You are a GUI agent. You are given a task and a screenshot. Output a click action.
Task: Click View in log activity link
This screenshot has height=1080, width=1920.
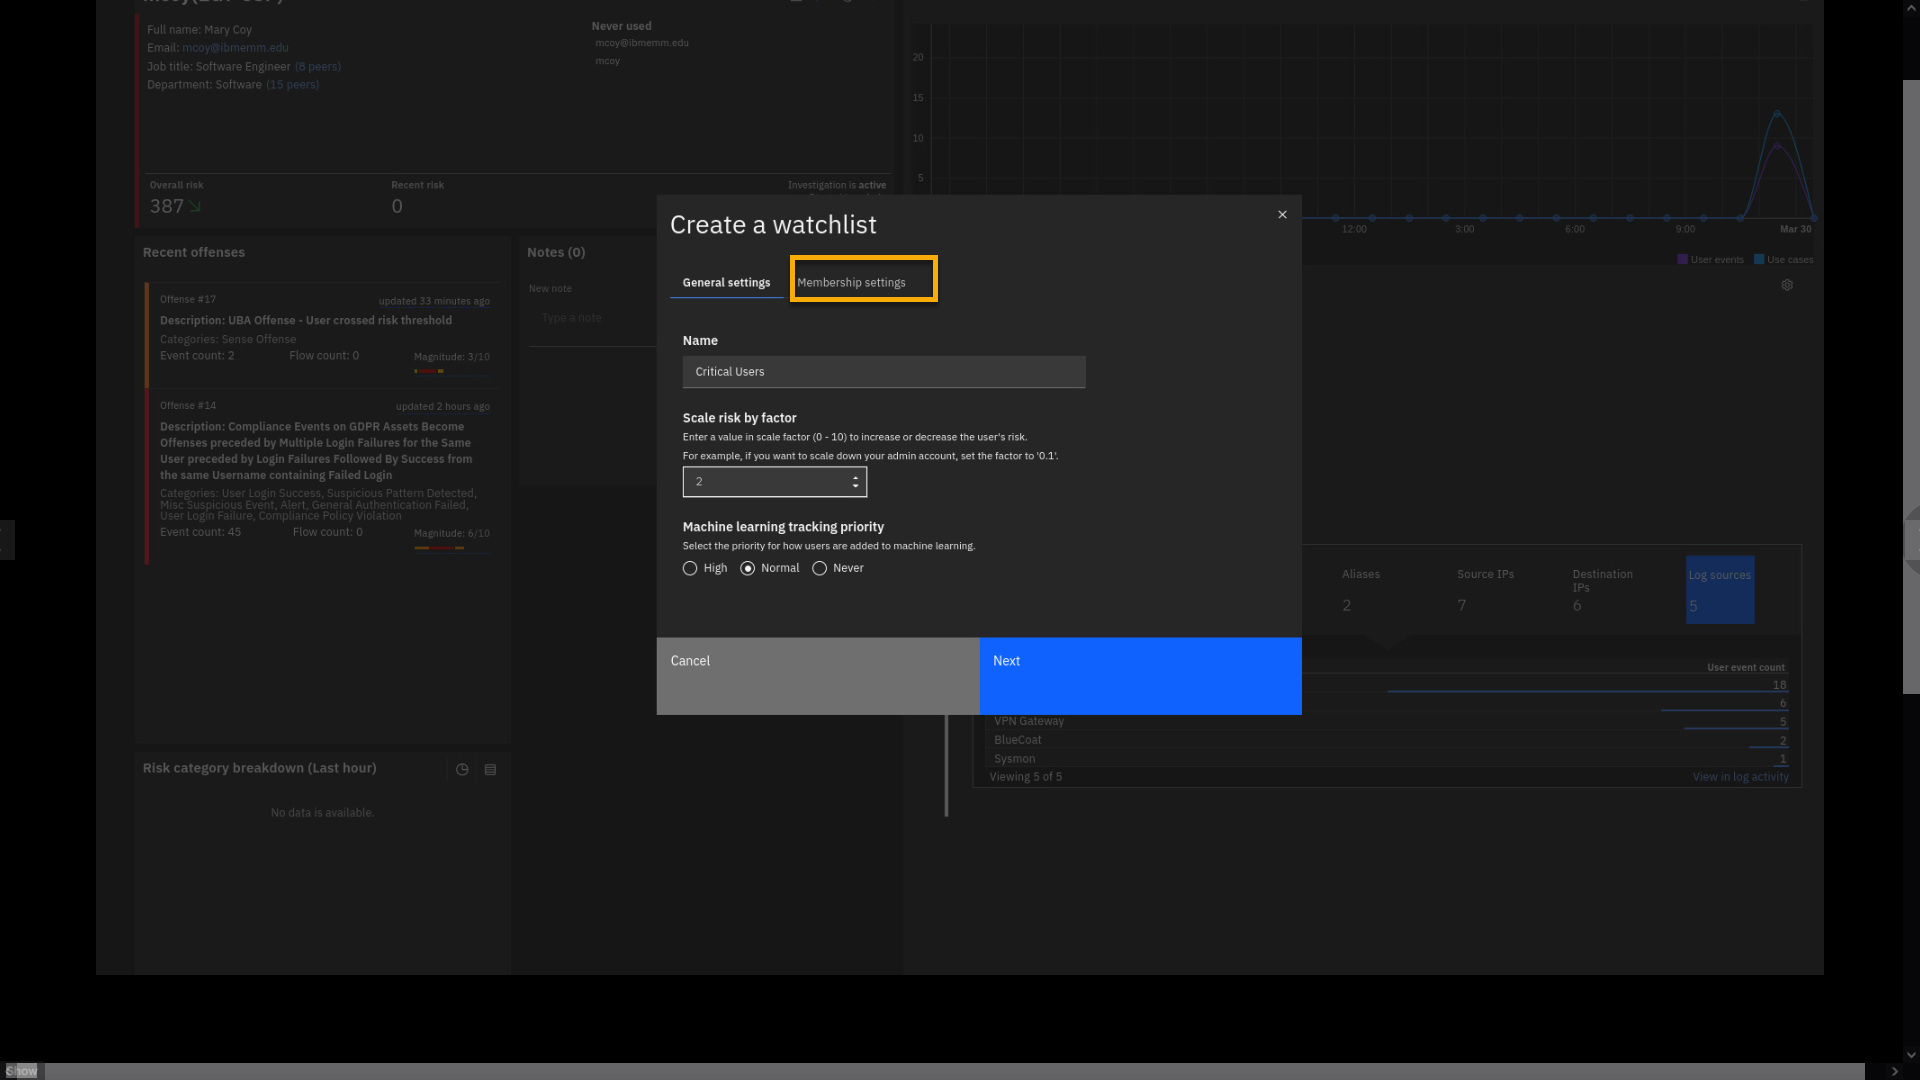tap(1740, 777)
